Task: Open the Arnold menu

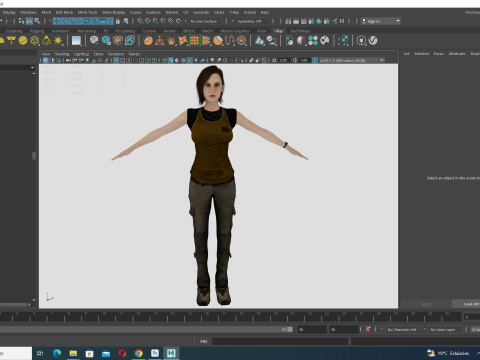Action: (250, 12)
